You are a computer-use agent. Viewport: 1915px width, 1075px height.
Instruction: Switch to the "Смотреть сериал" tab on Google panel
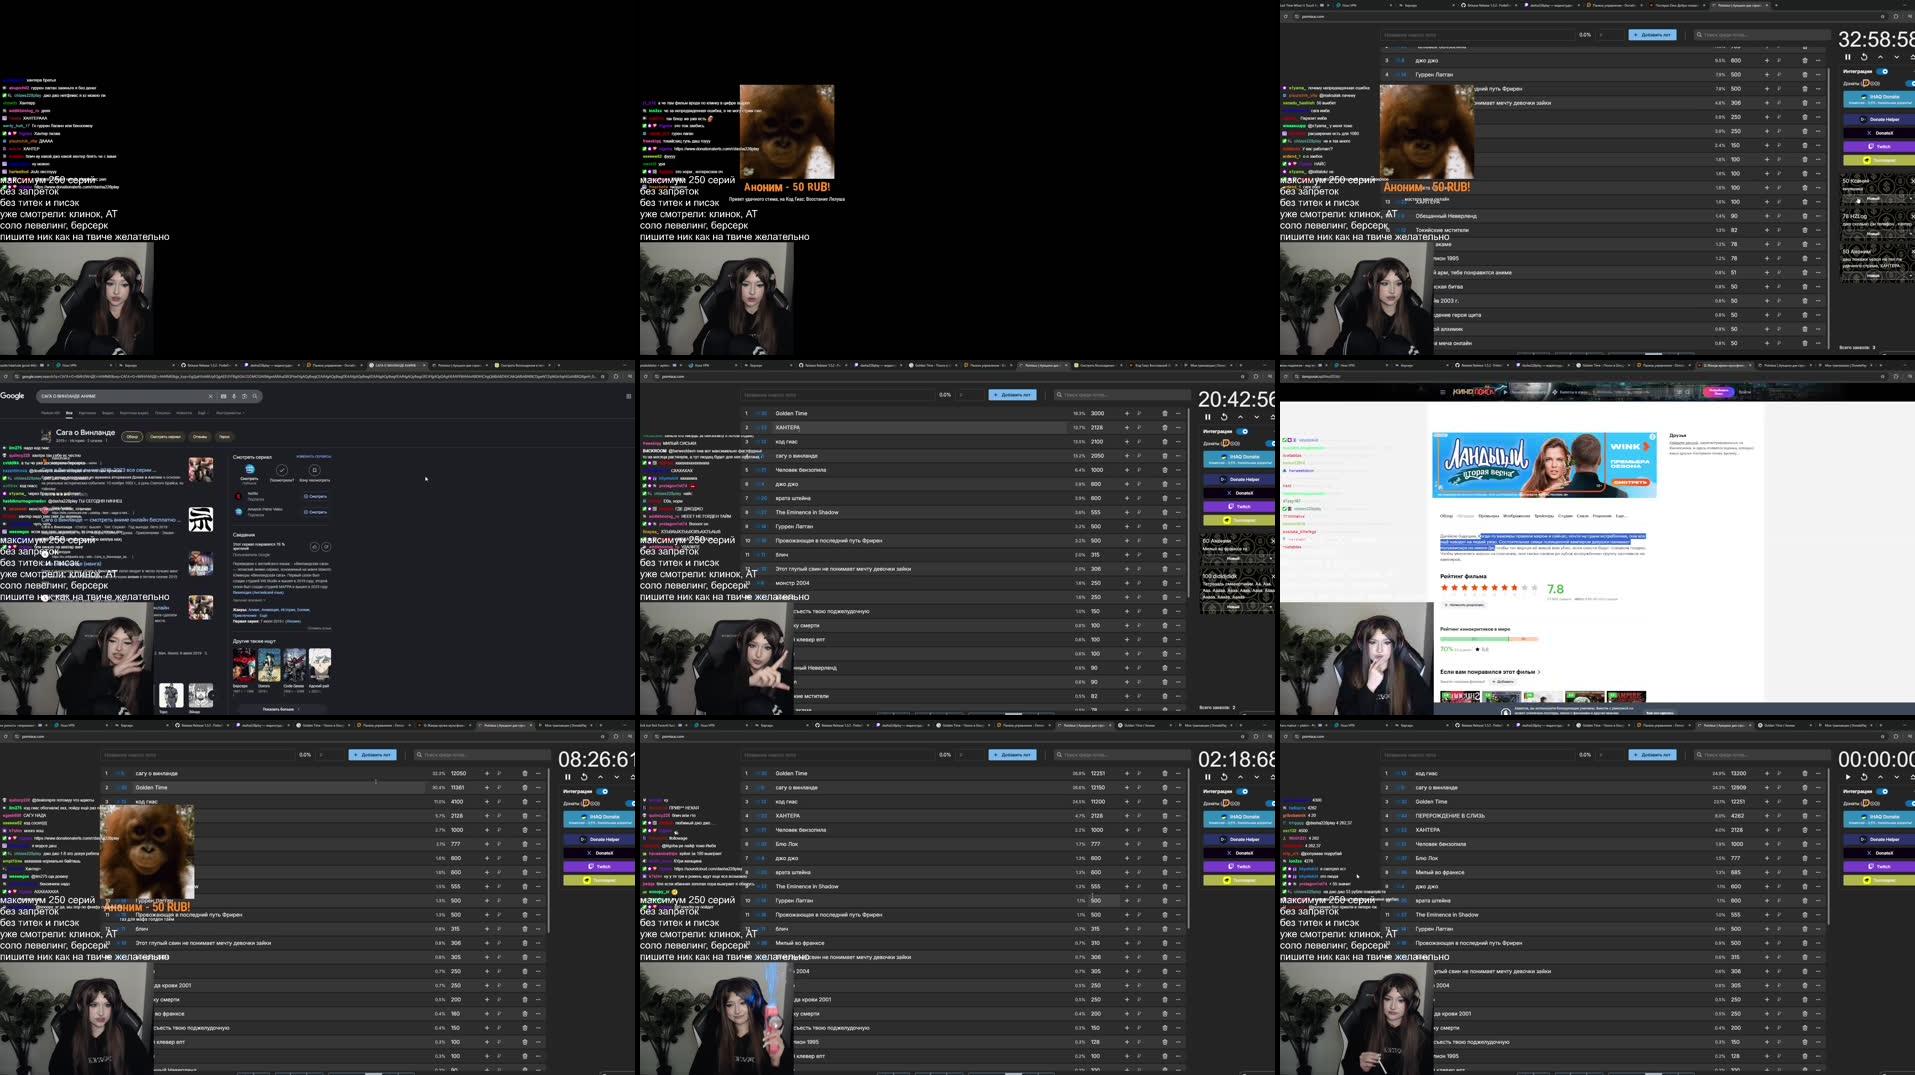coord(166,436)
